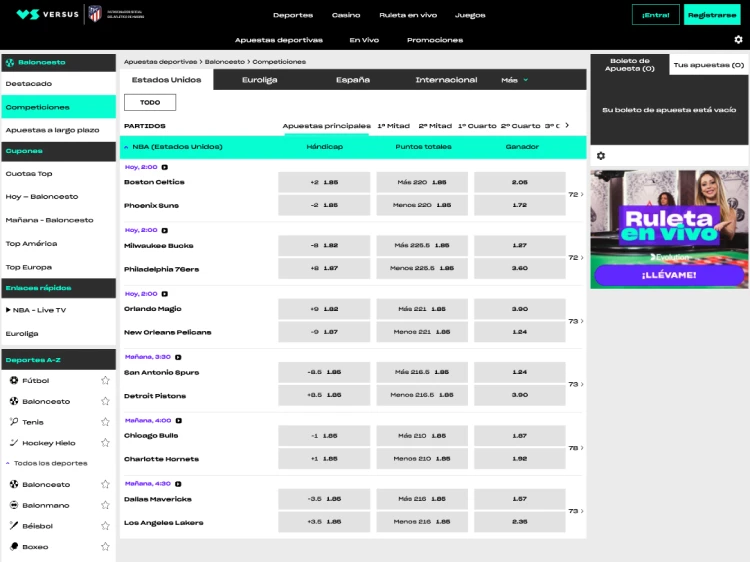Viewport: 750px width, 562px height.
Task: Click the Hockey Hielo stick icon
Action: 14,443
